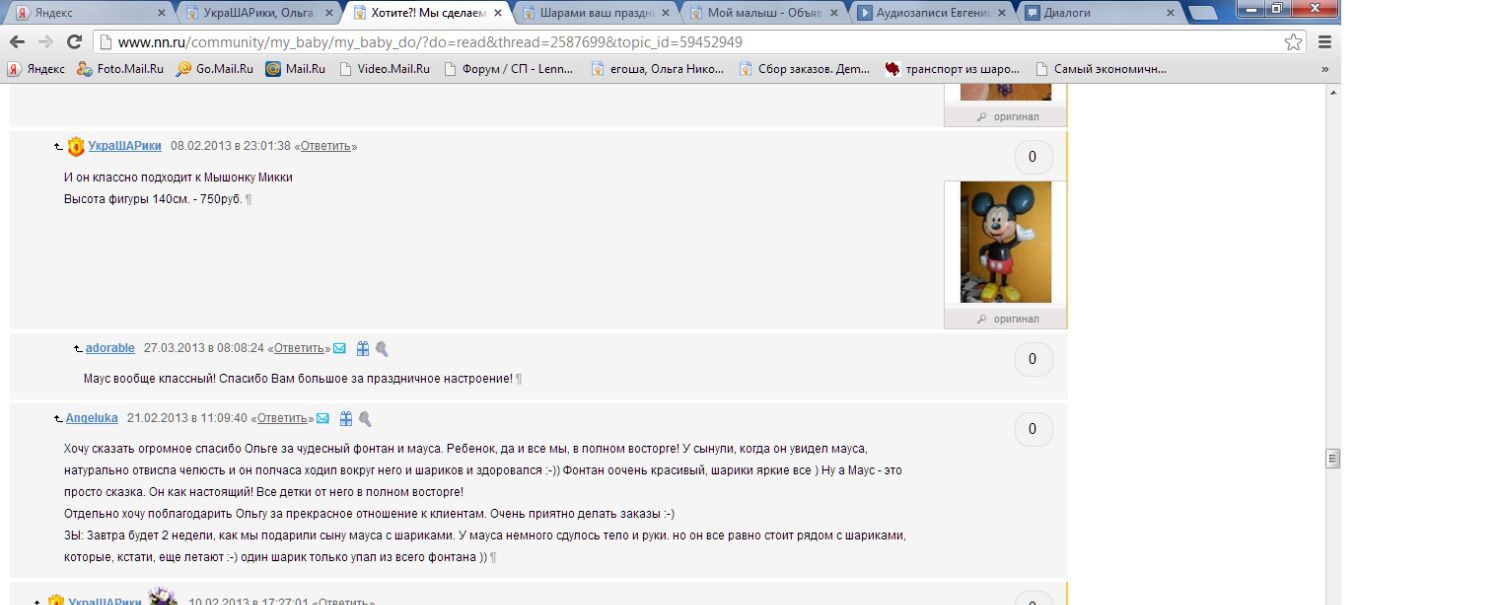Go back to the previous page
The height and width of the screenshot is (605, 1500).
tap(16, 42)
